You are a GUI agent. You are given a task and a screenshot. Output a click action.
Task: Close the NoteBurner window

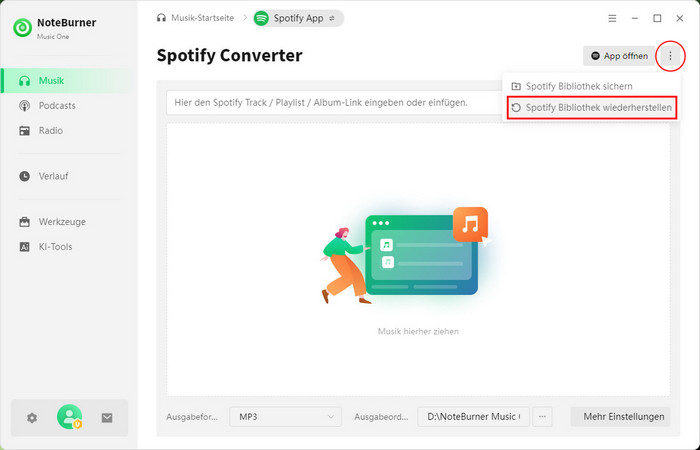pos(679,18)
